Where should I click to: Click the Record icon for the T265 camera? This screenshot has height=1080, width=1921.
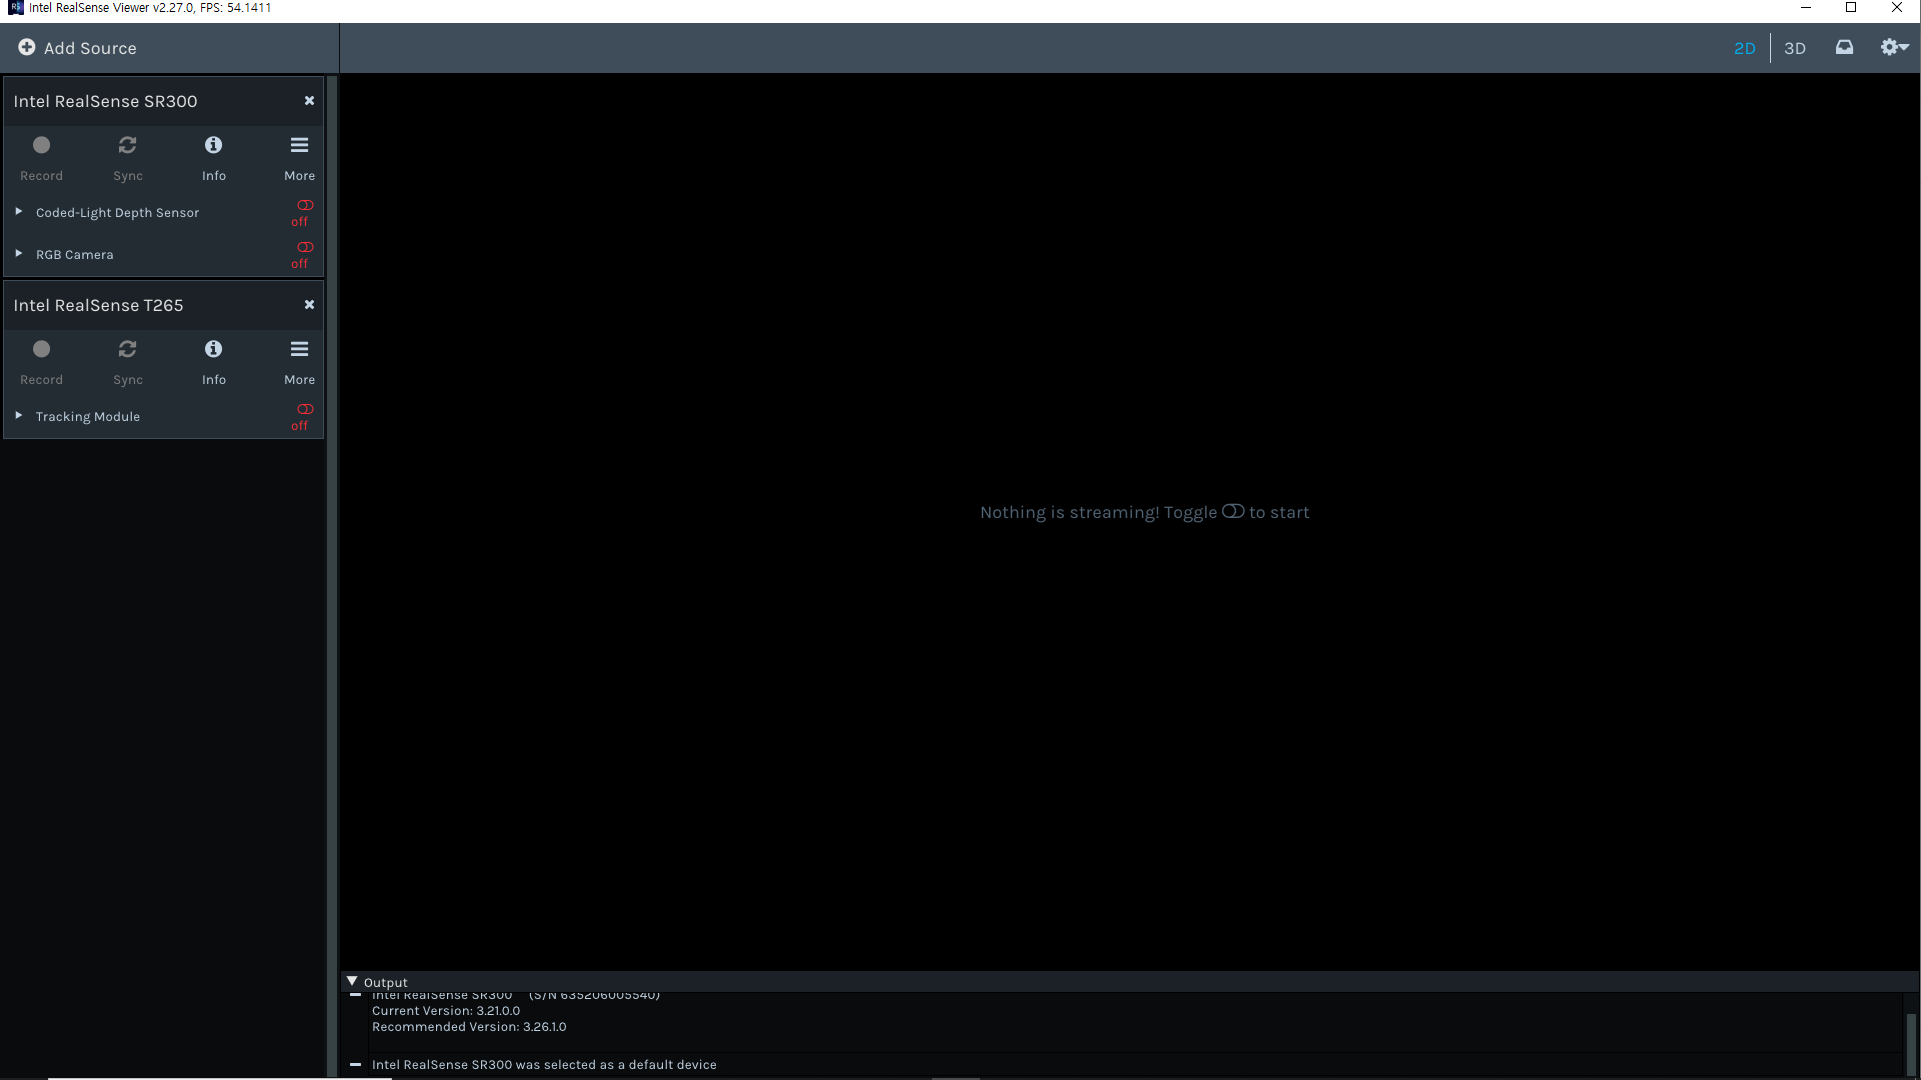41,349
